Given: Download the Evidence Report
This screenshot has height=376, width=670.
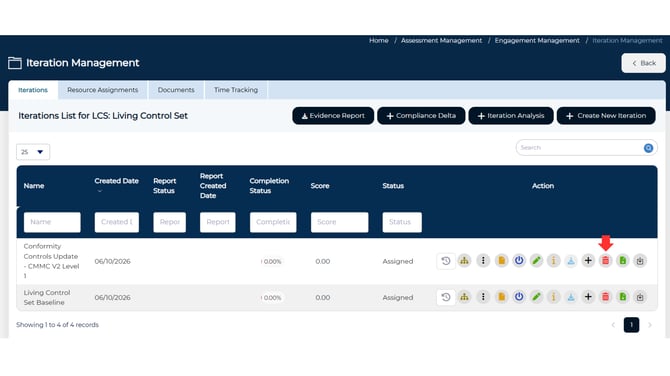Looking at the screenshot, I should tap(333, 116).
